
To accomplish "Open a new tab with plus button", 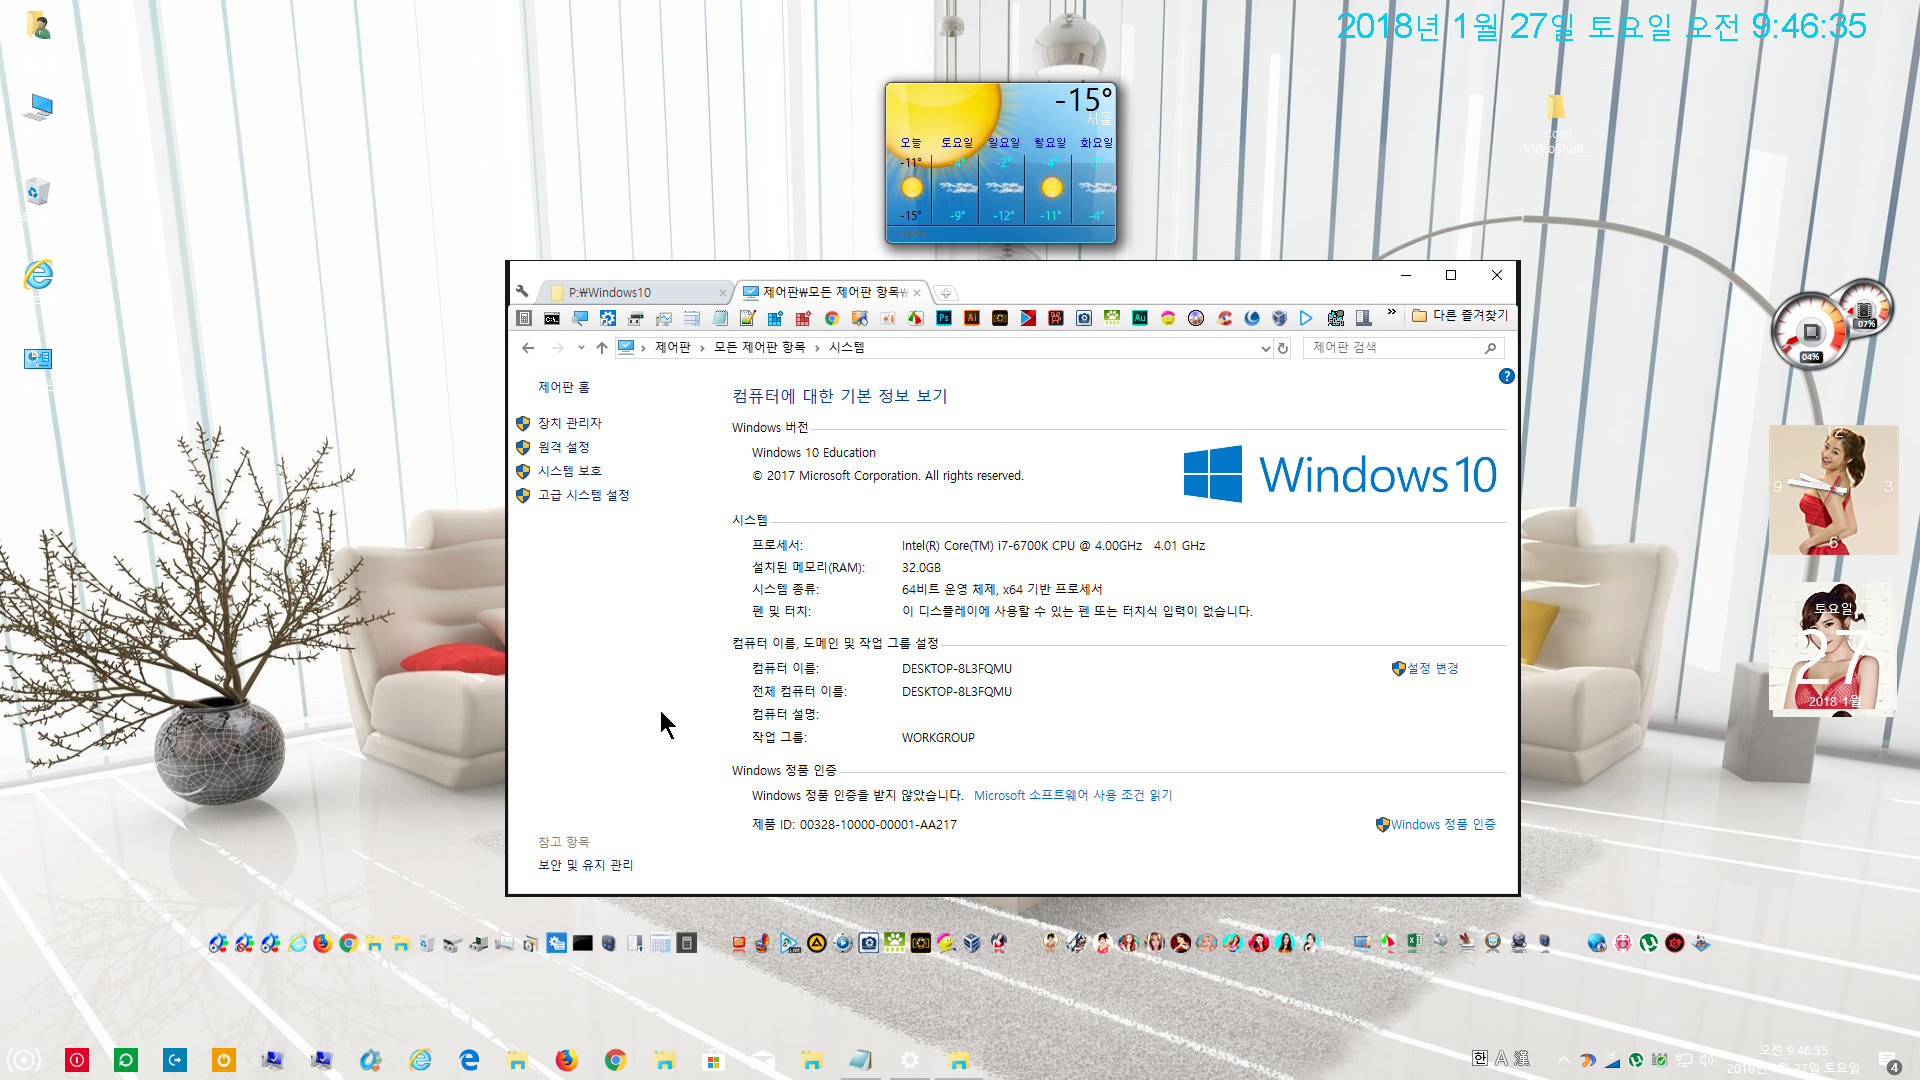I will tap(945, 293).
